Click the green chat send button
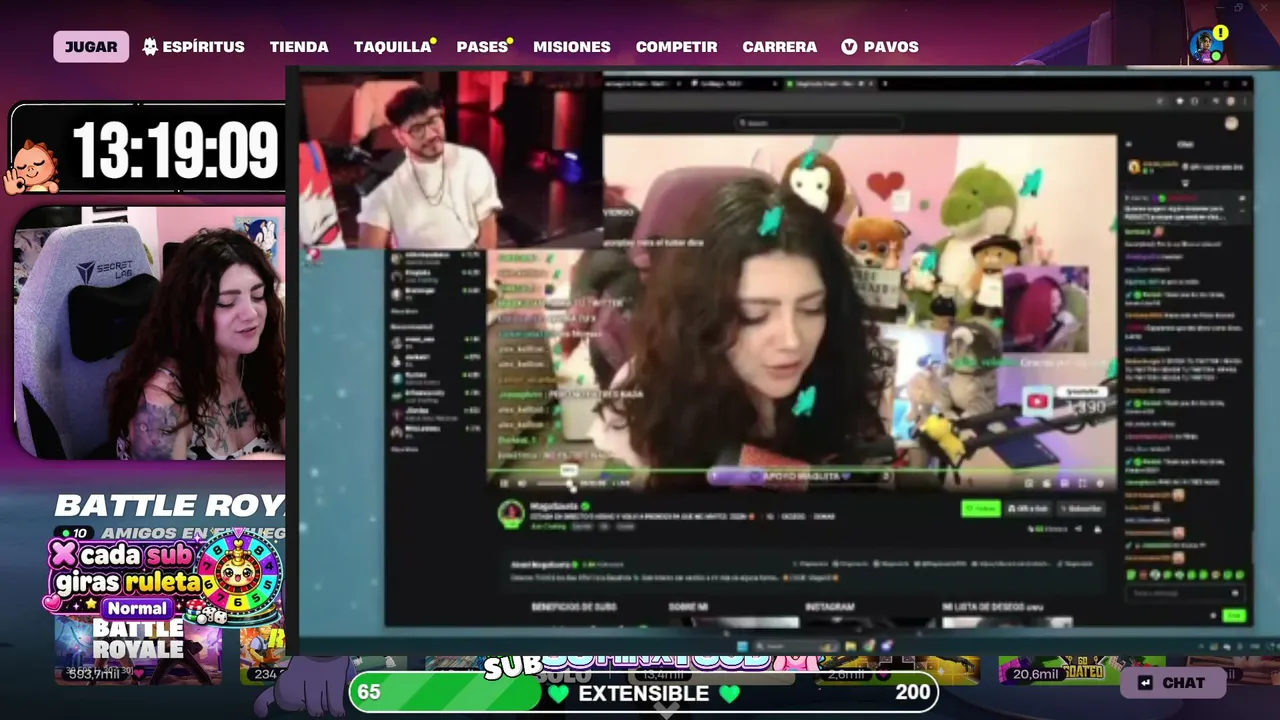1280x720 pixels. point(1234,616)
